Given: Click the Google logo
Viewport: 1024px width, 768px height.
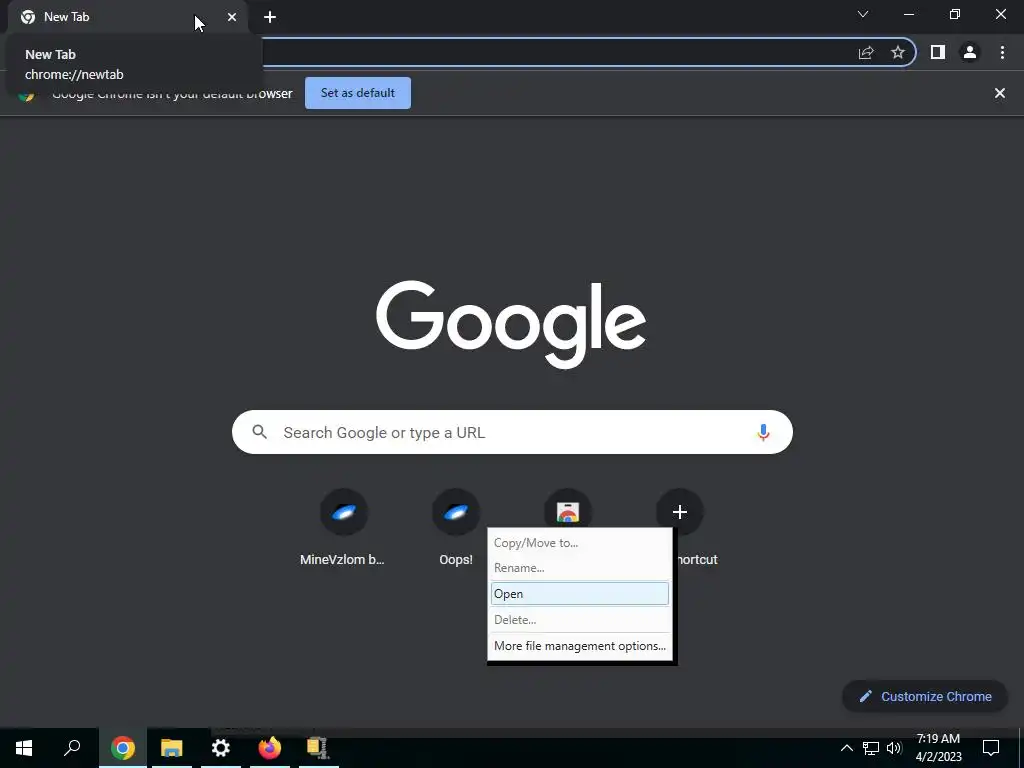Looking at the screenshot, I should coord(511,324).
